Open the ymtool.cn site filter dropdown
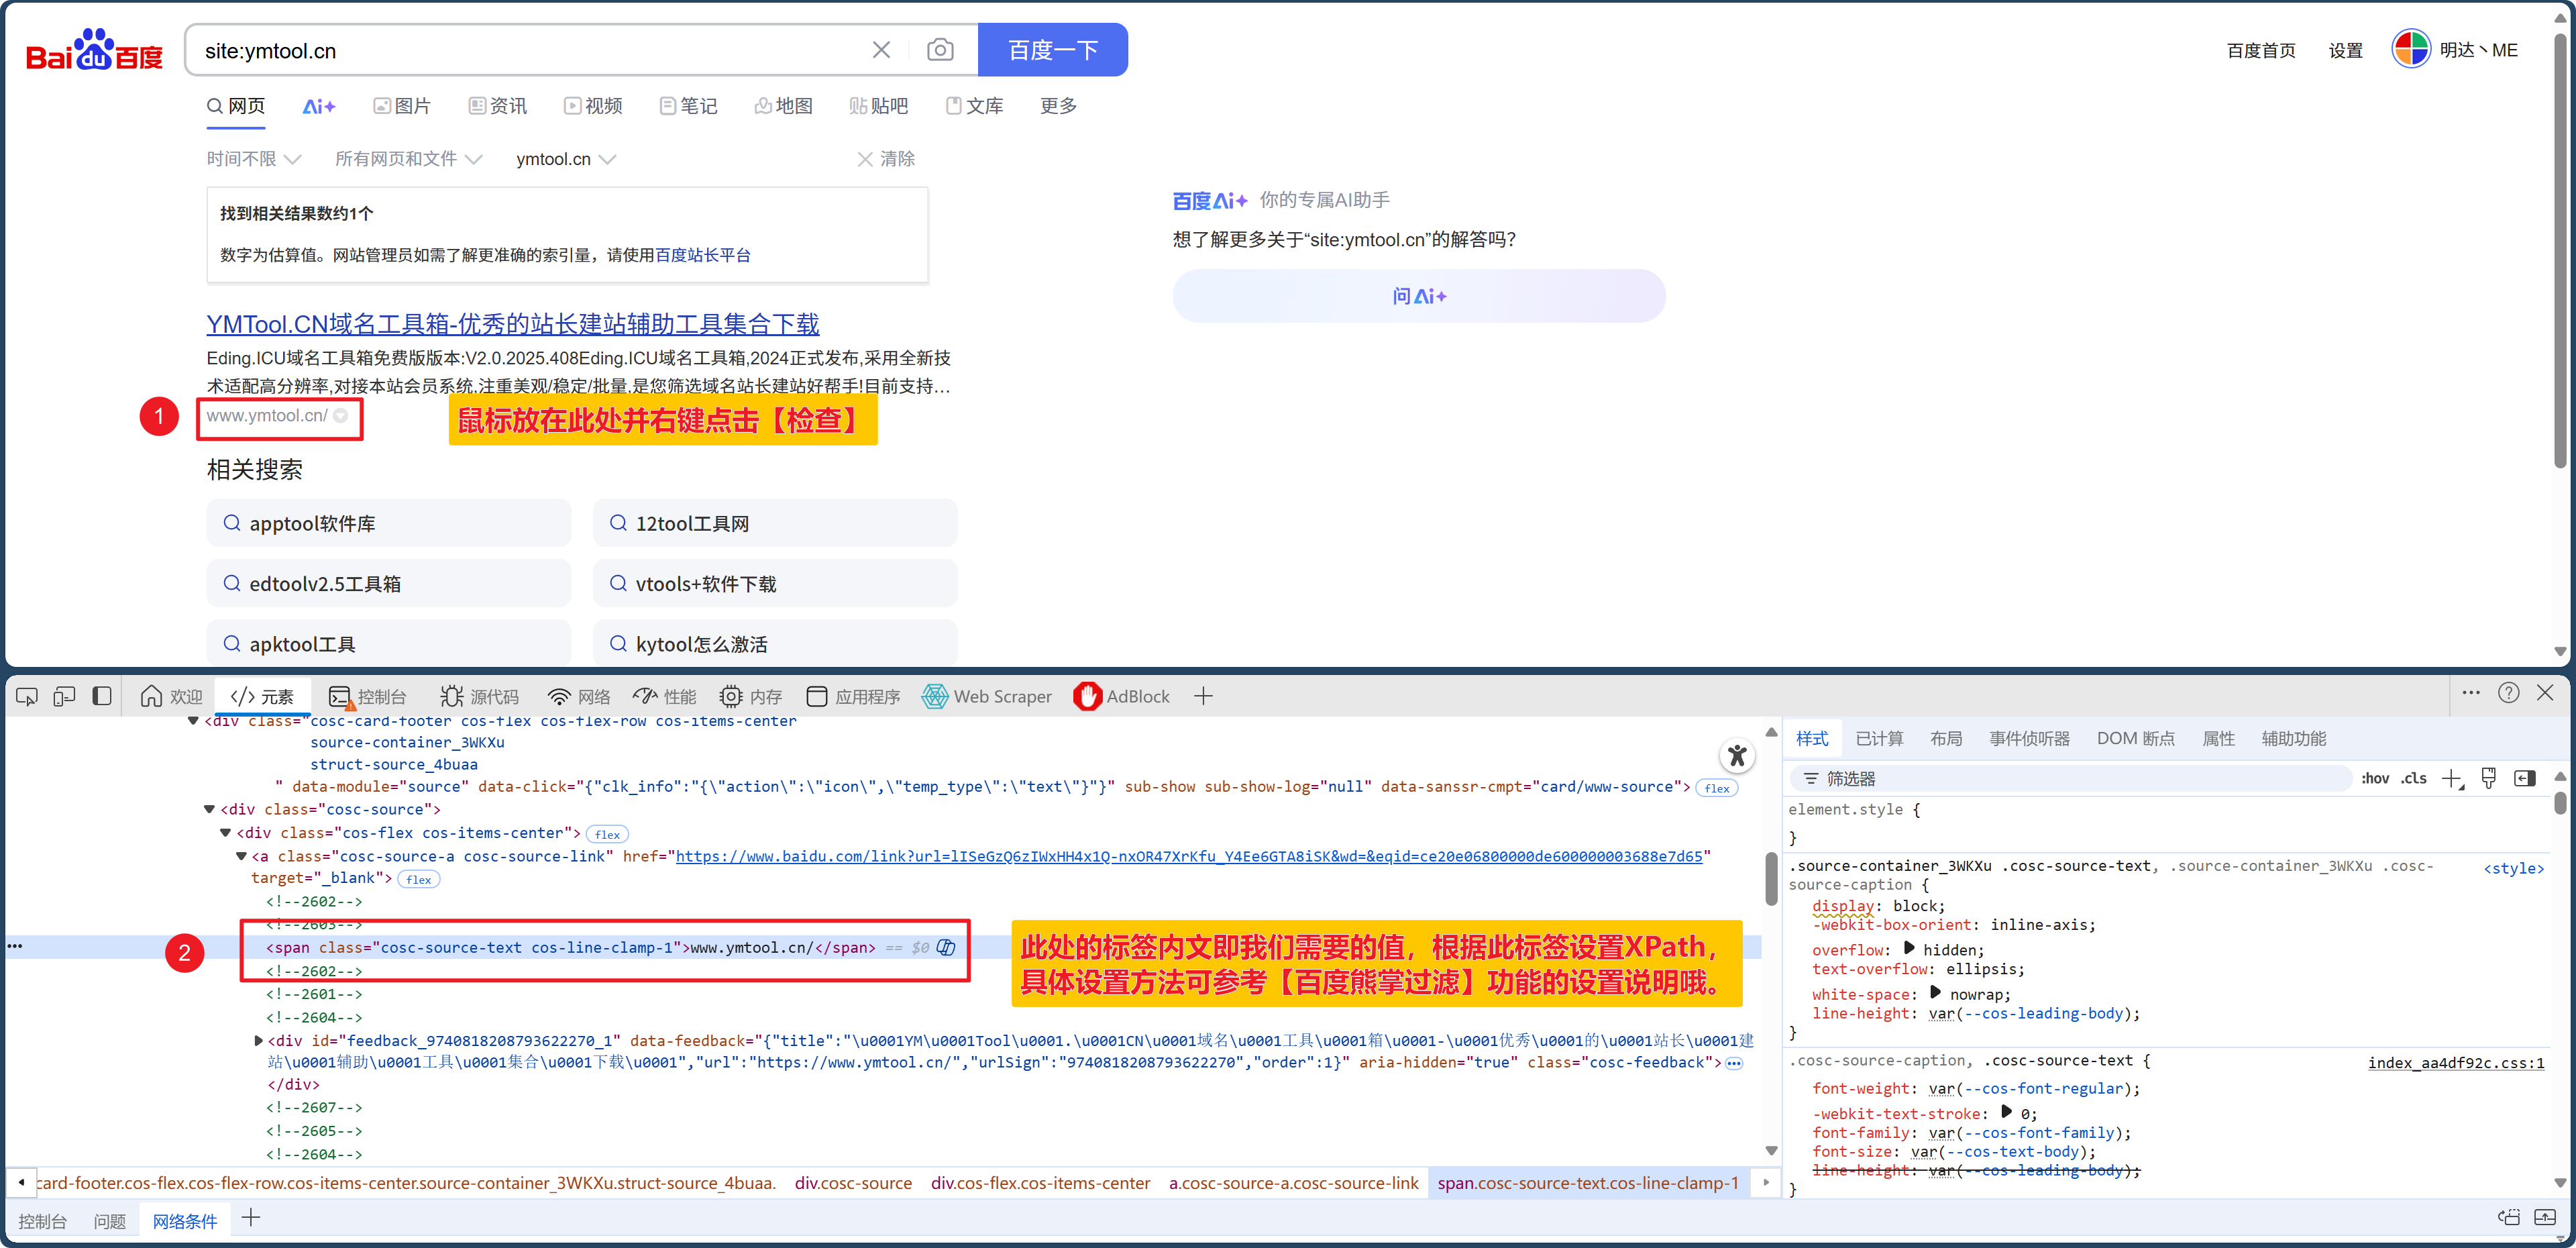Screen dimensions: 2576x1248 tap(566, 159)
